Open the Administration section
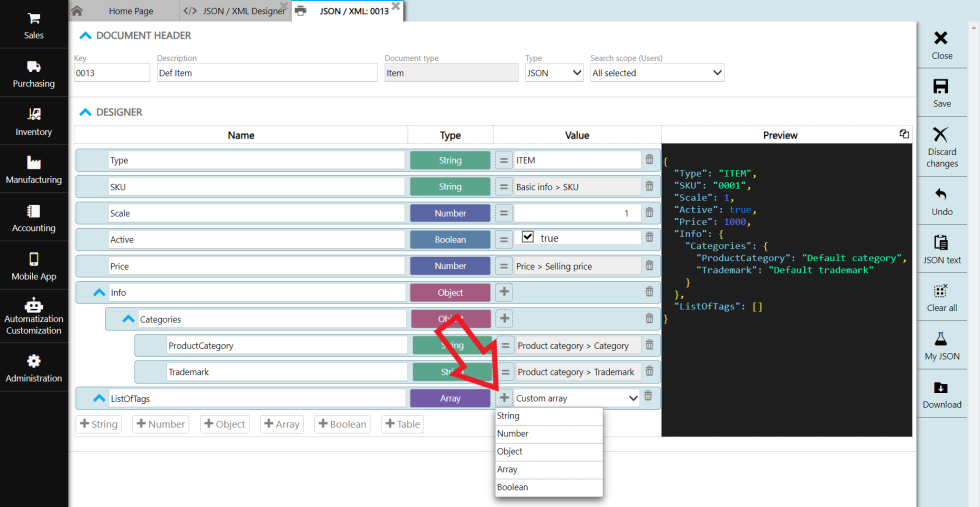Screen dimensions: 980x507 pos(34,368)
